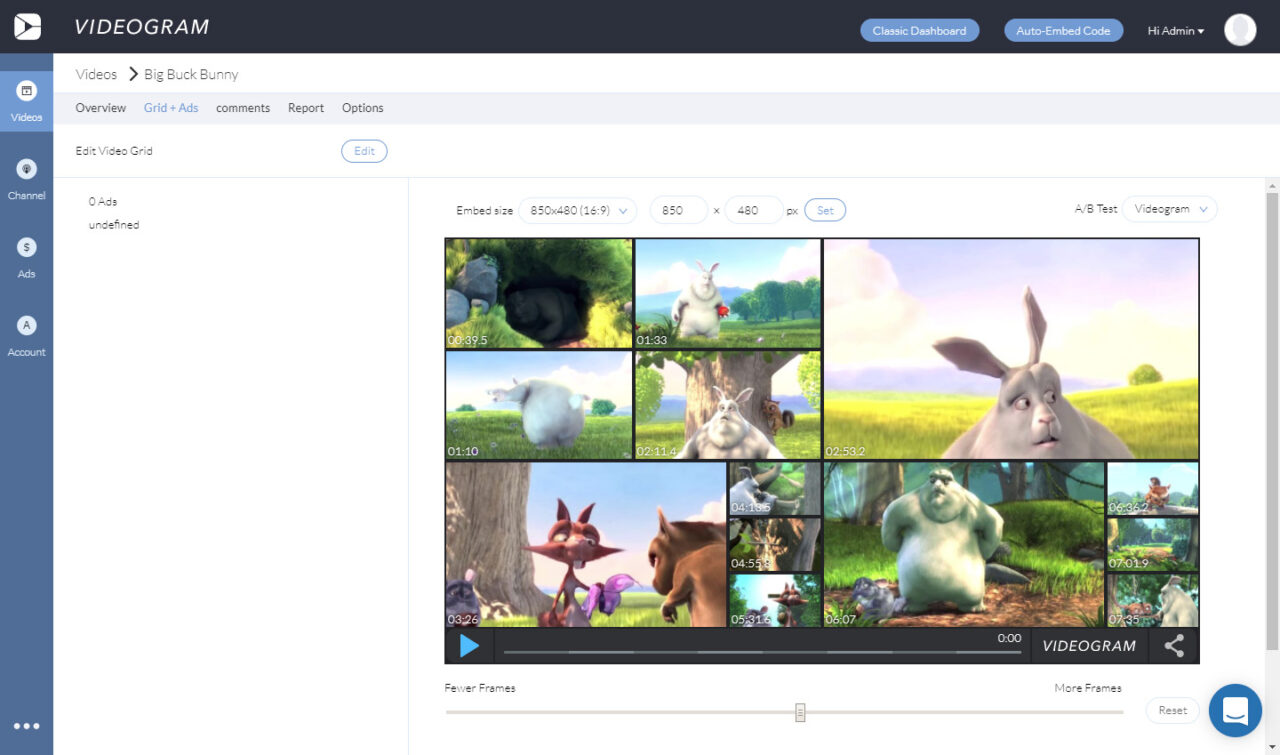Play the Big Buck Bunny video

pyautogui.click(x=469, y=646)
